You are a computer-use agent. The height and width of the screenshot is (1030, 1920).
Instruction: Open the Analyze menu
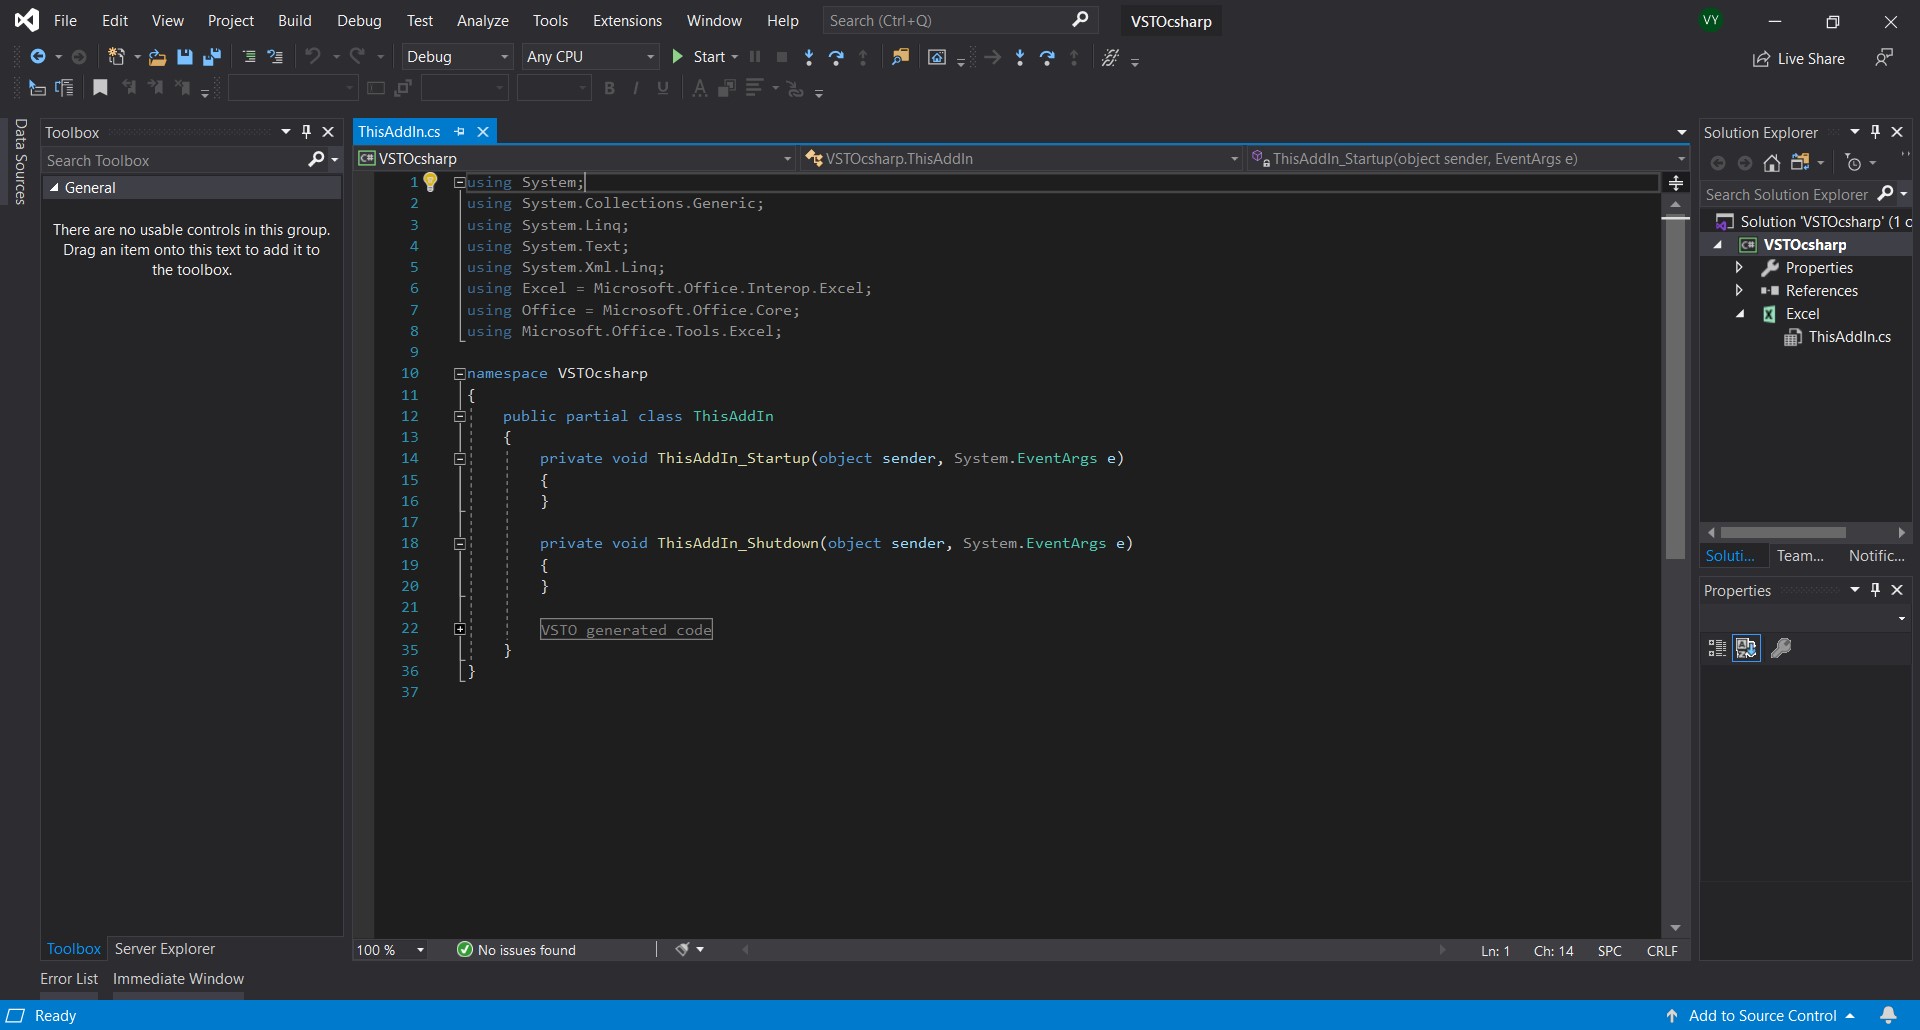click(x=483, y=21)
